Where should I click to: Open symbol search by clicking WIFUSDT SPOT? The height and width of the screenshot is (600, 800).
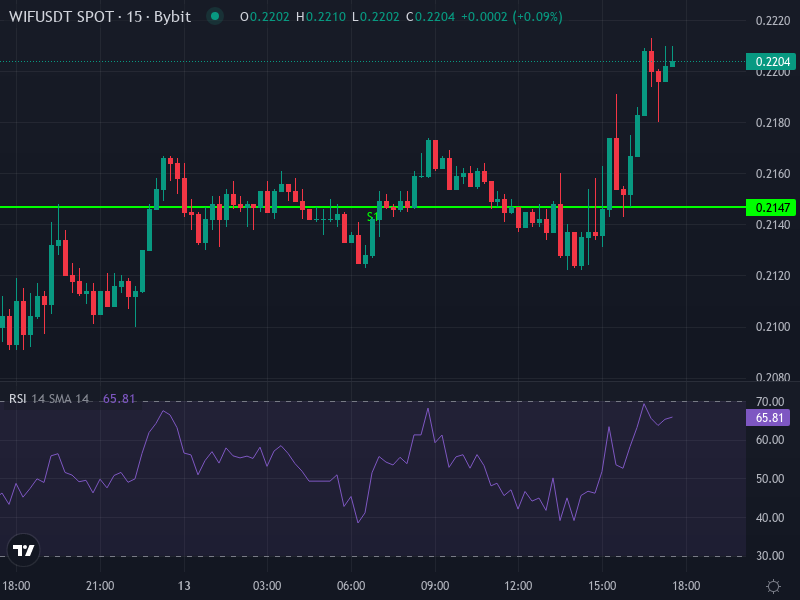click(64, 17)
